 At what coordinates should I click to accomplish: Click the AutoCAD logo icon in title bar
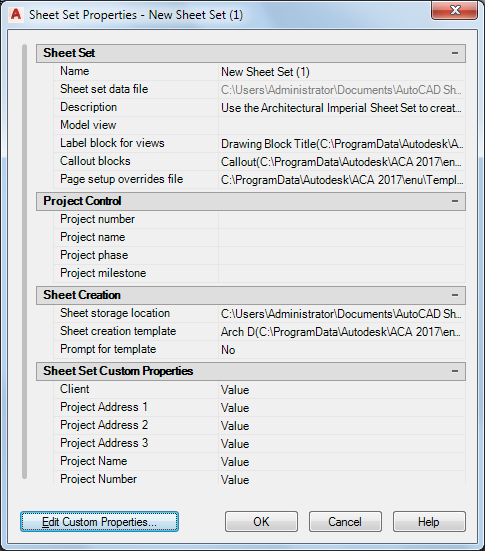[x=16, y=15]
